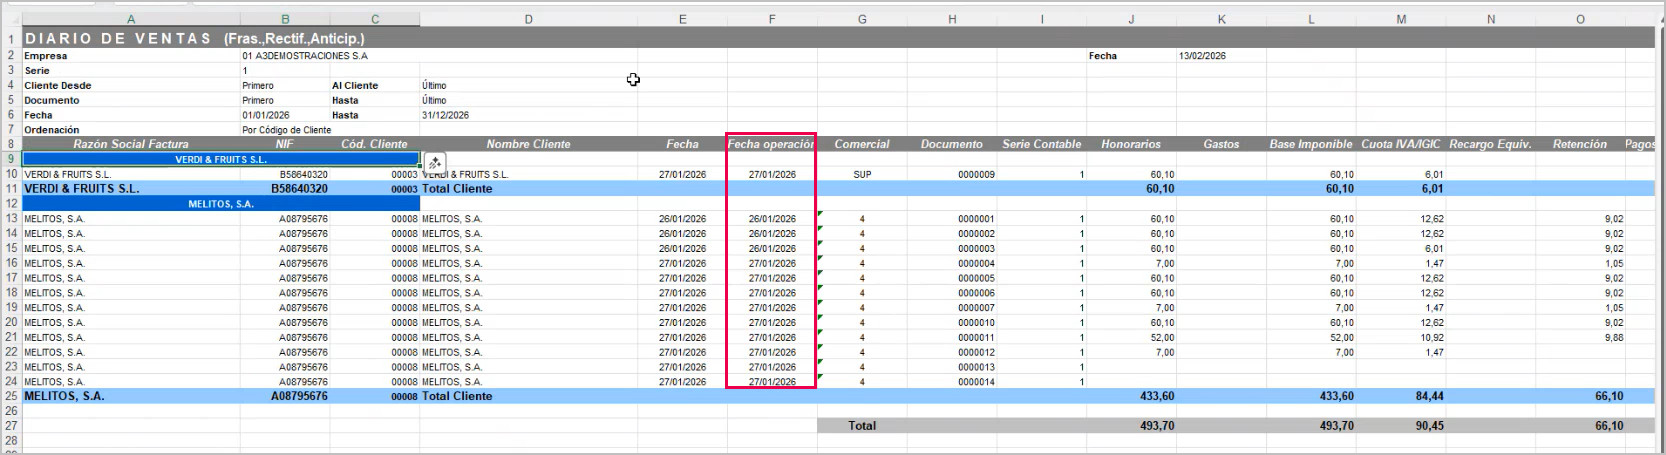
Task: Click the 'Base Imponible' header cell
Action: (x=1311, y=144)
